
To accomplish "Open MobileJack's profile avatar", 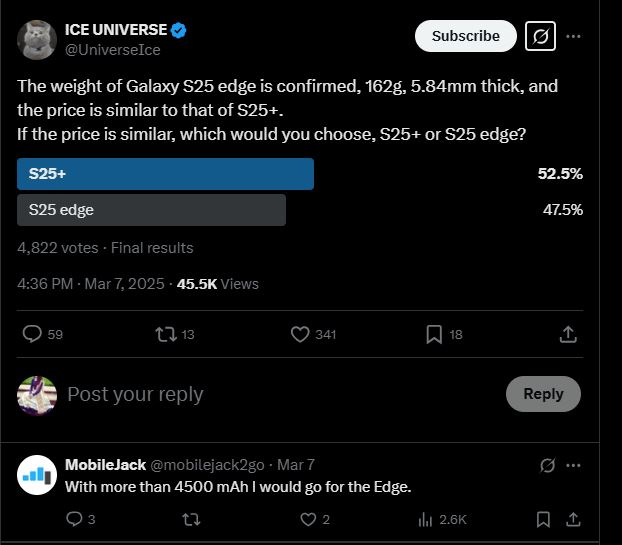I will pyautogui.click(x=36, y=475).
